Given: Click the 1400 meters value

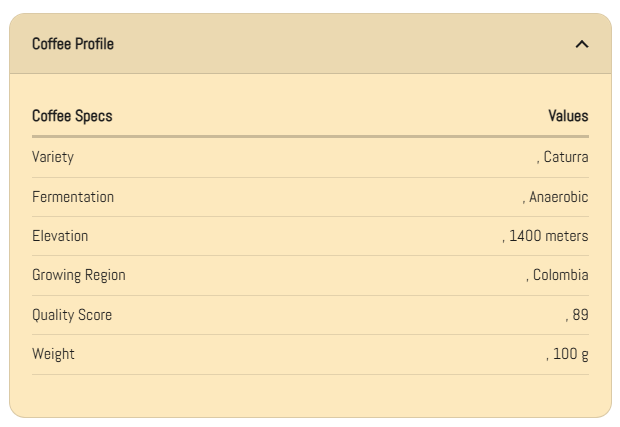Looking at the screenshot, I should 548,236.
